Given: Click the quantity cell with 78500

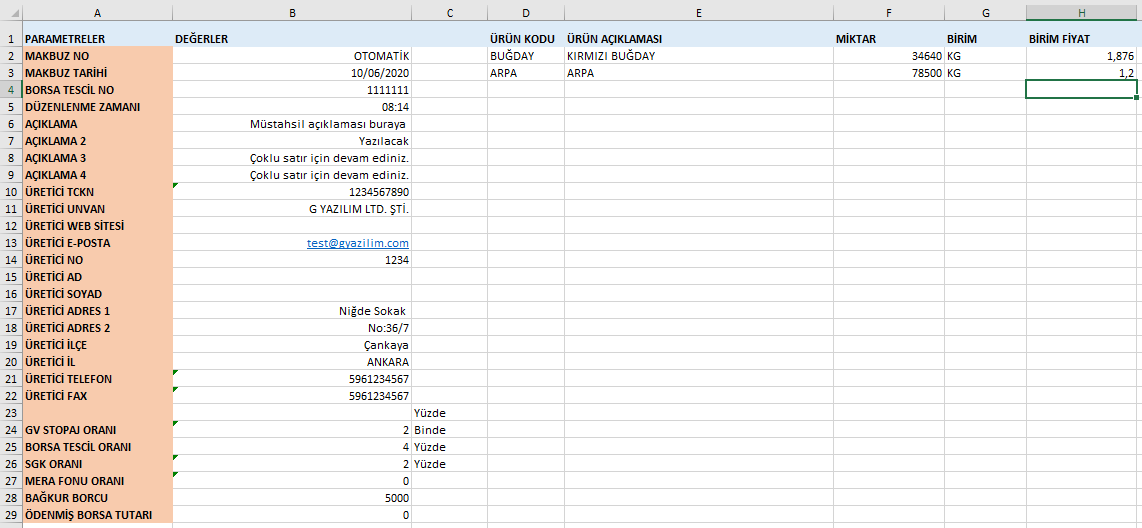Looking at the screenshot, I should pyautogui.click(x=888, y=73).
